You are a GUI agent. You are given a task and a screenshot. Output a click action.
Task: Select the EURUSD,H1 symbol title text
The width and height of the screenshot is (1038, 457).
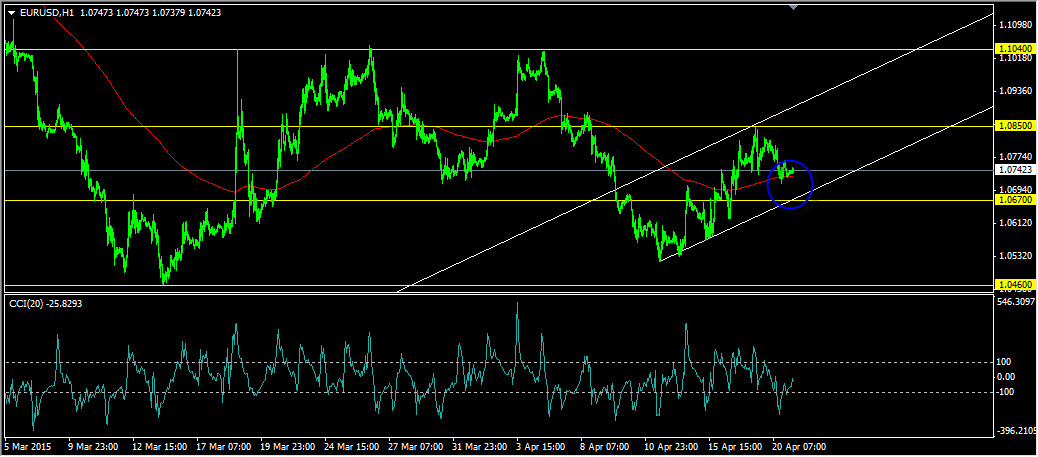[x=45, y=12]
